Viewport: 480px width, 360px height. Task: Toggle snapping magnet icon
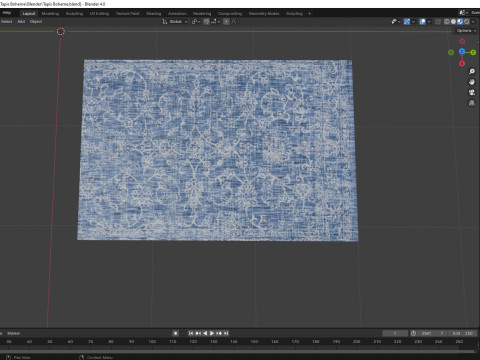coord(206,22)
